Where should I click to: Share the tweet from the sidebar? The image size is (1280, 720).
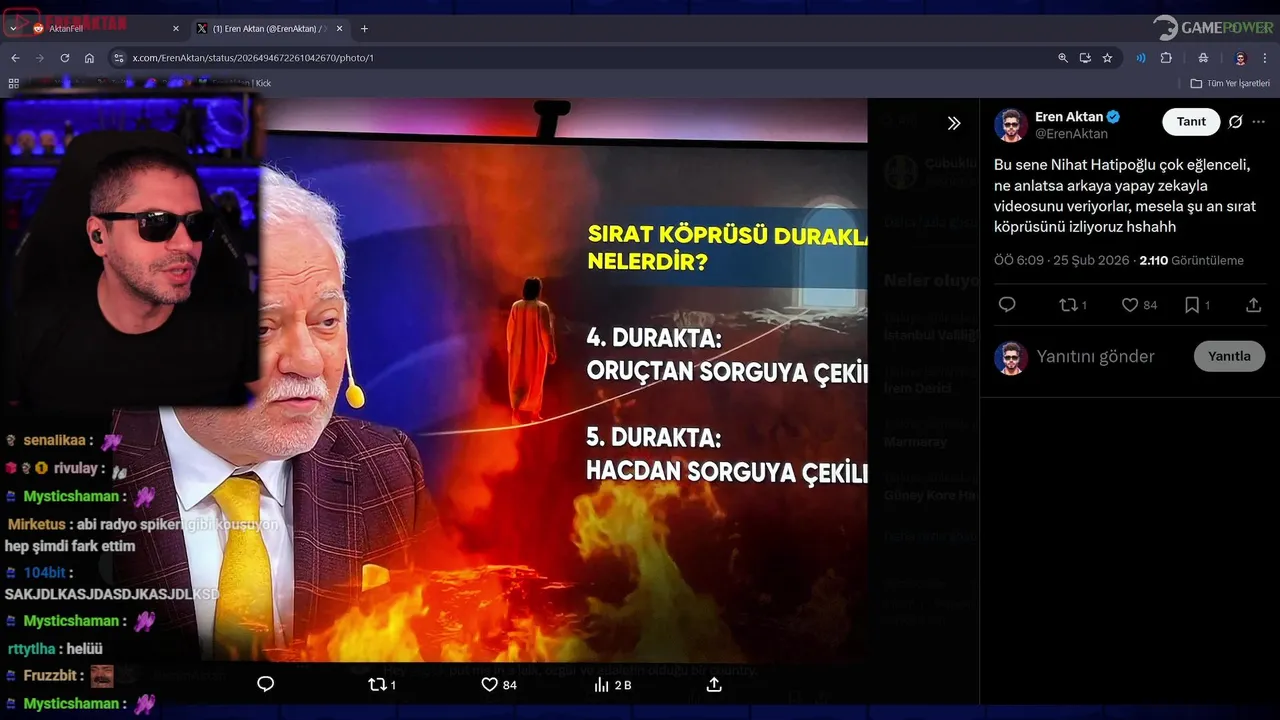(1253, 305)
